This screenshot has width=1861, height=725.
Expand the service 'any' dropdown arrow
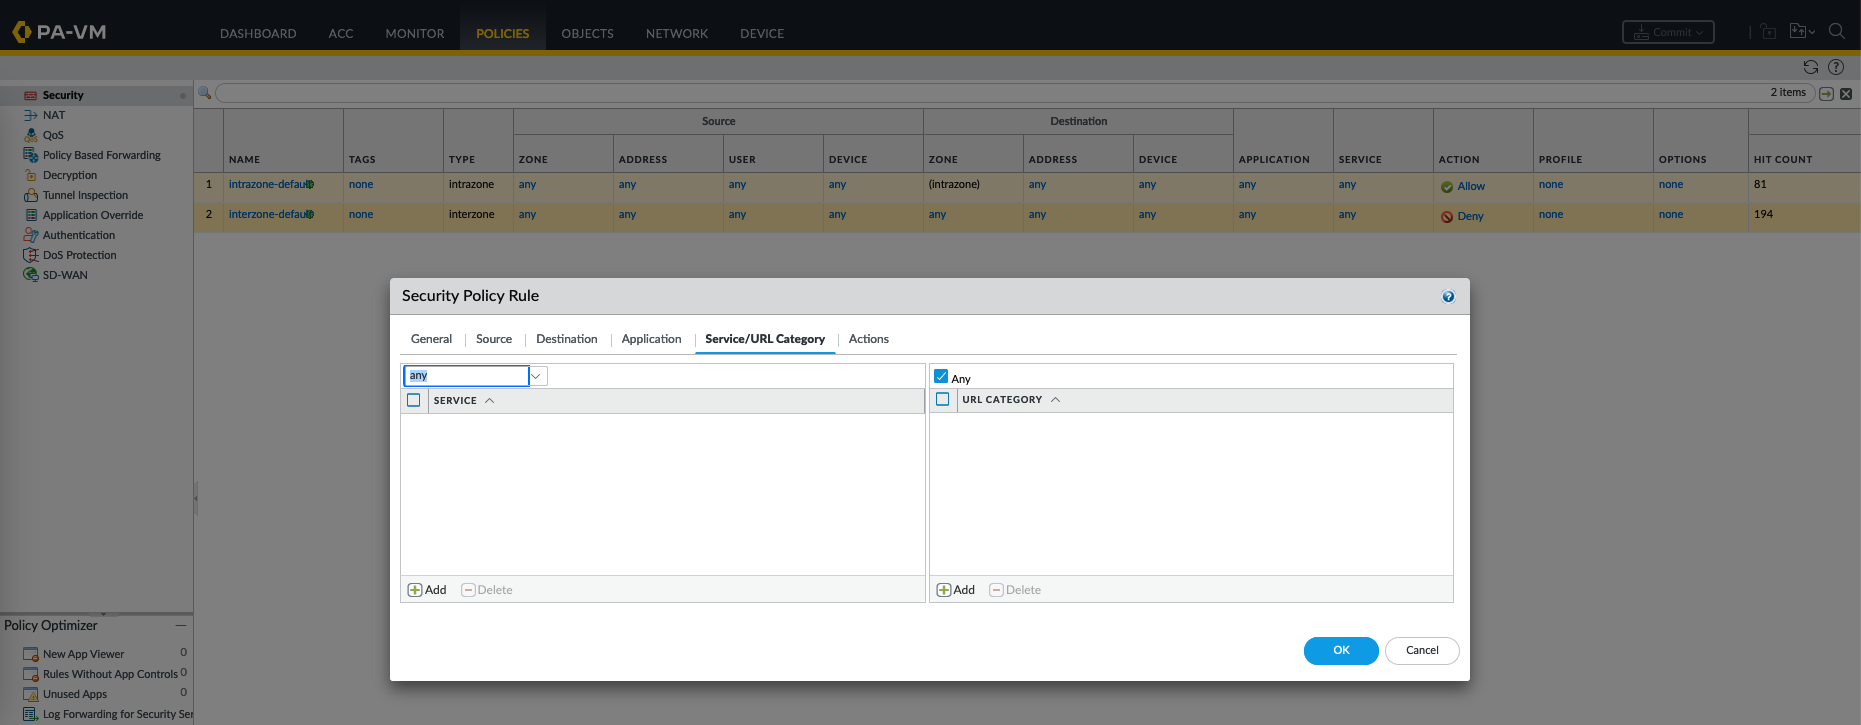[x=537, y=376]
